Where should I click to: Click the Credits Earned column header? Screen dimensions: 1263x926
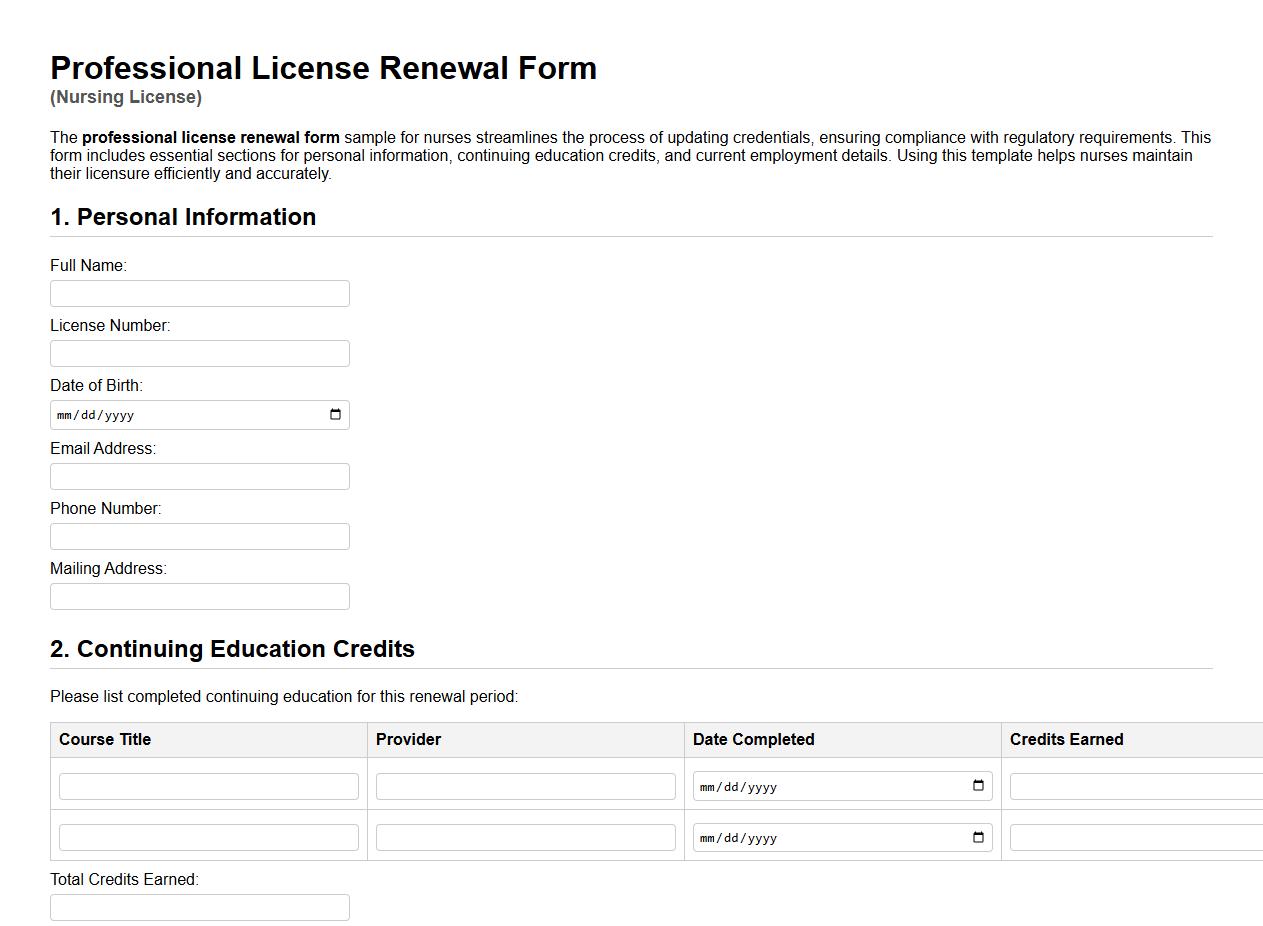coord(1066,740)
